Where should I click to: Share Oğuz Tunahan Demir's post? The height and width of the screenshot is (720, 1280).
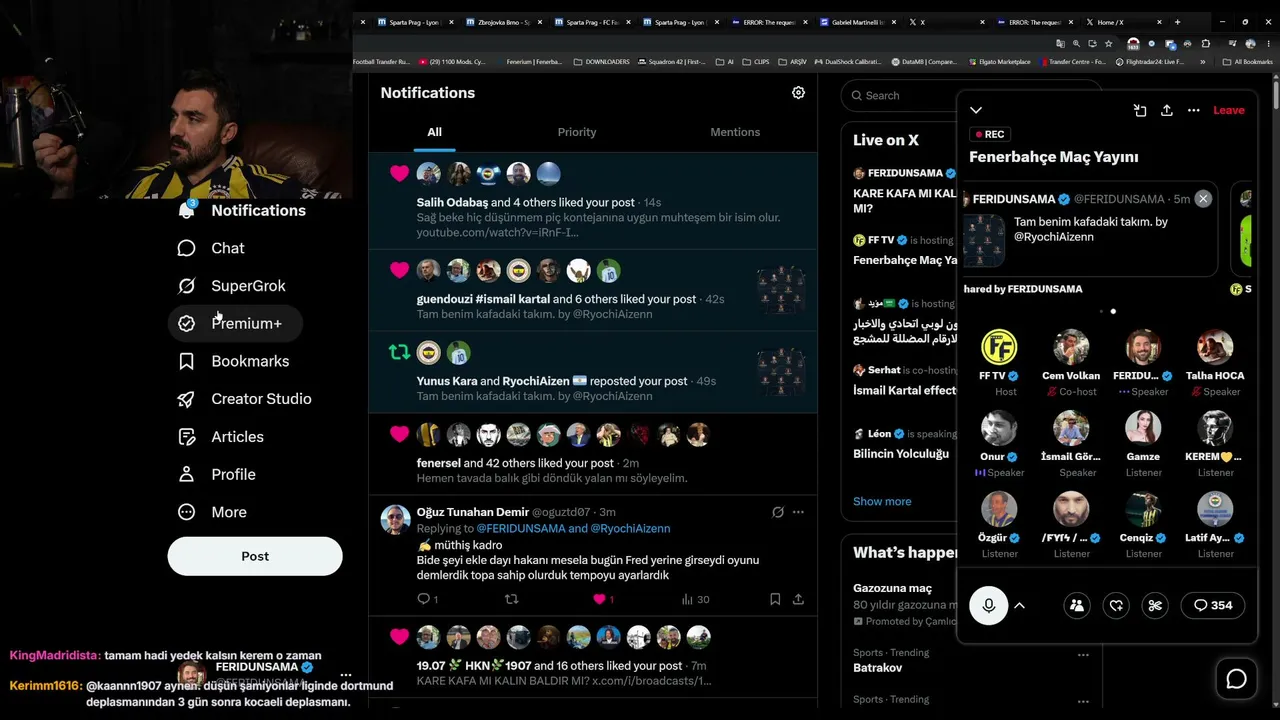point(798,599)
